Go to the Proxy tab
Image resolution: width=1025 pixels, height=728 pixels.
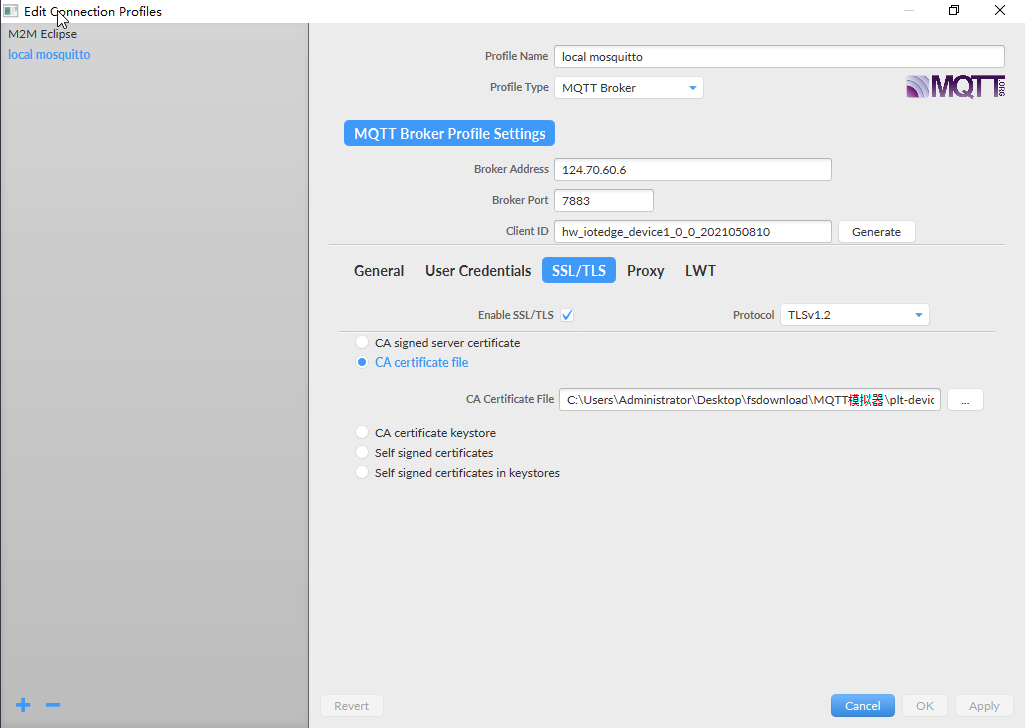[x=645, y=271]
